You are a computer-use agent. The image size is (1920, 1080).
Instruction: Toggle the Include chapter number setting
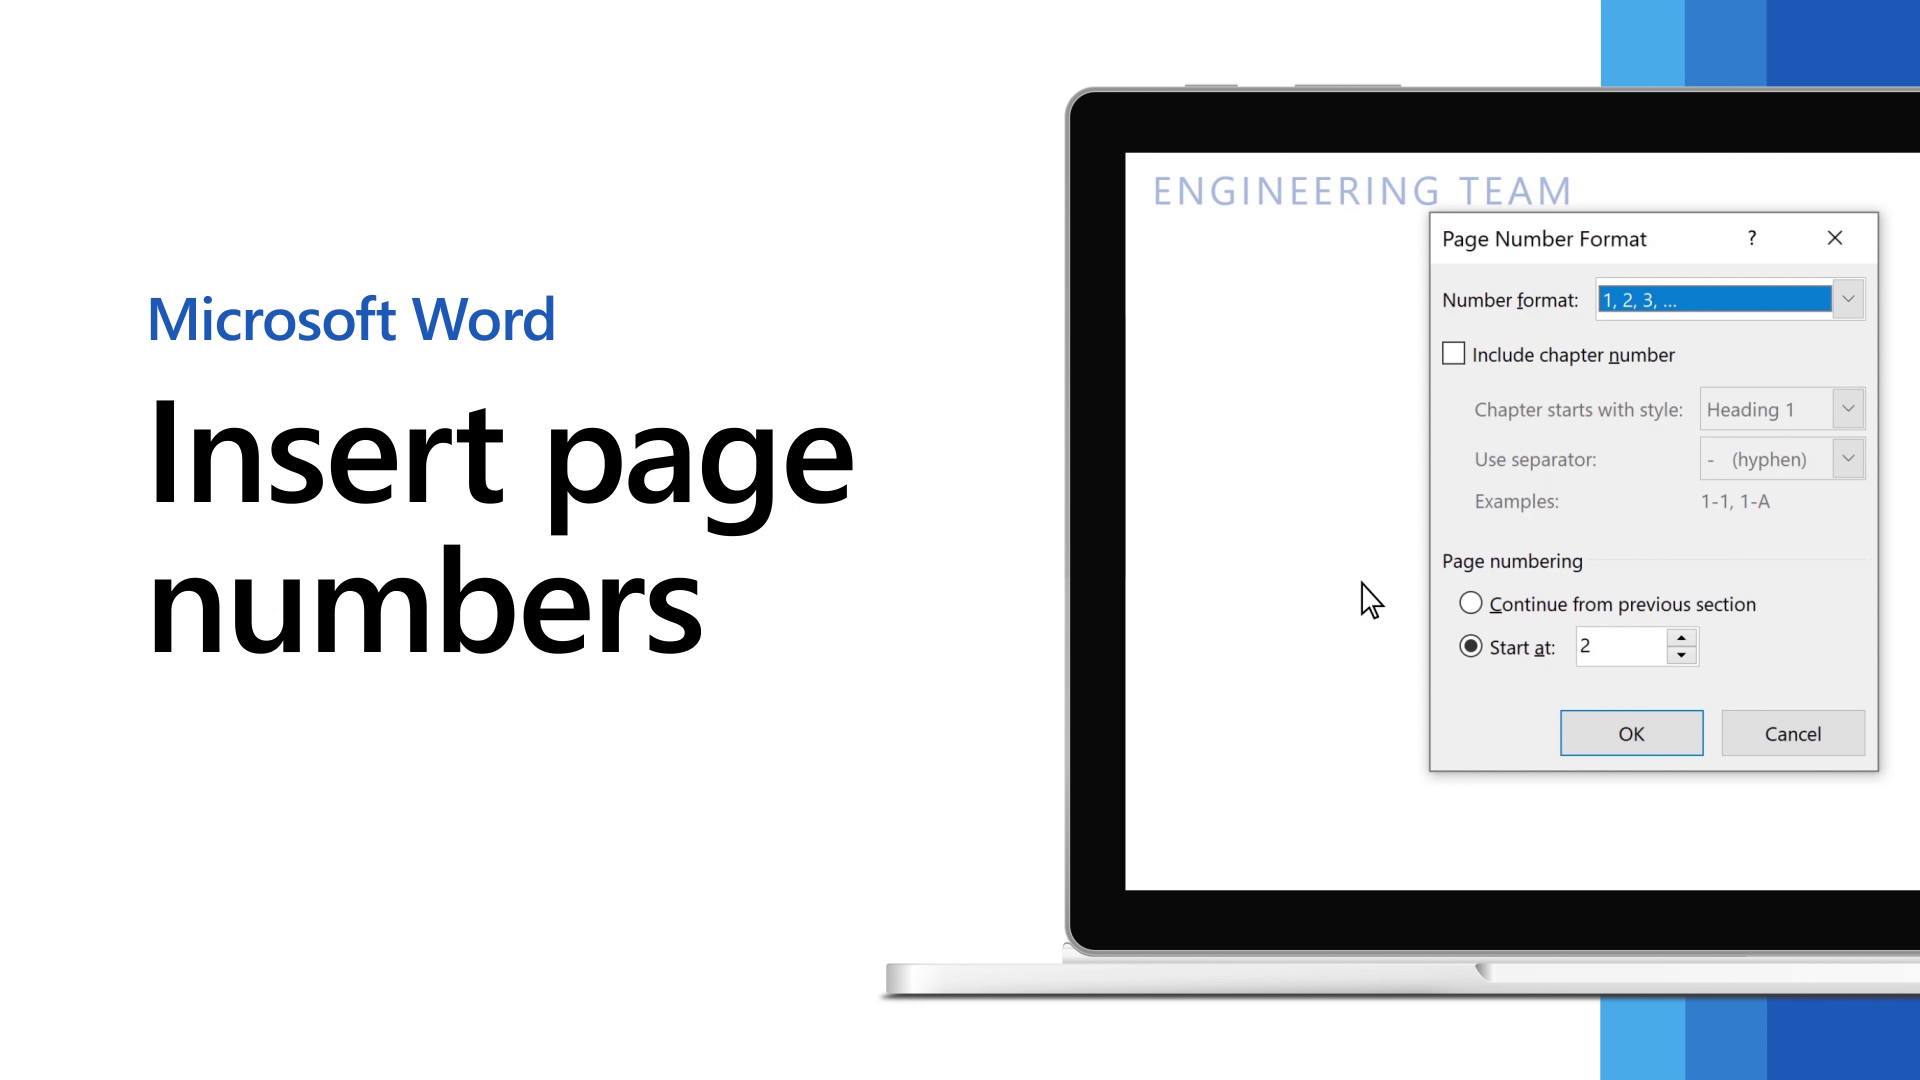[x=1453, y=352]
